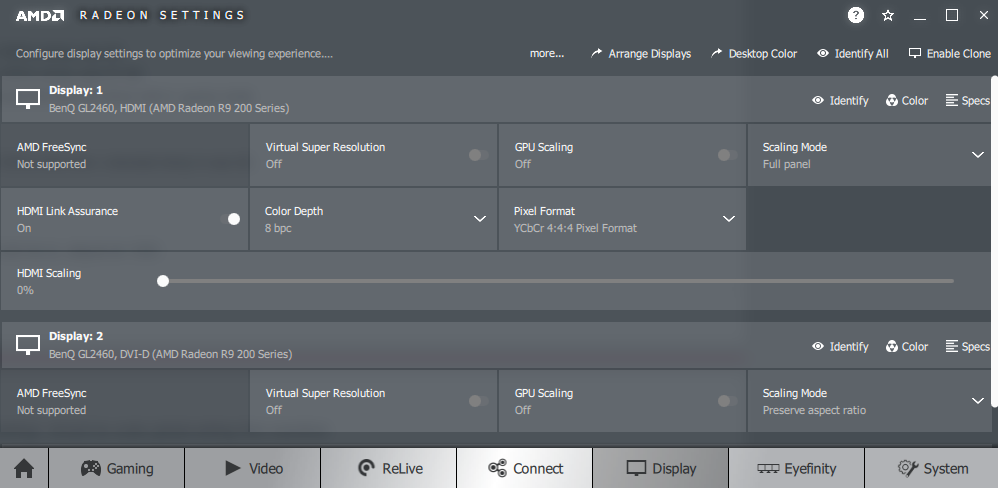Click the Display 2 monitor icon

(x=28, y=345)
